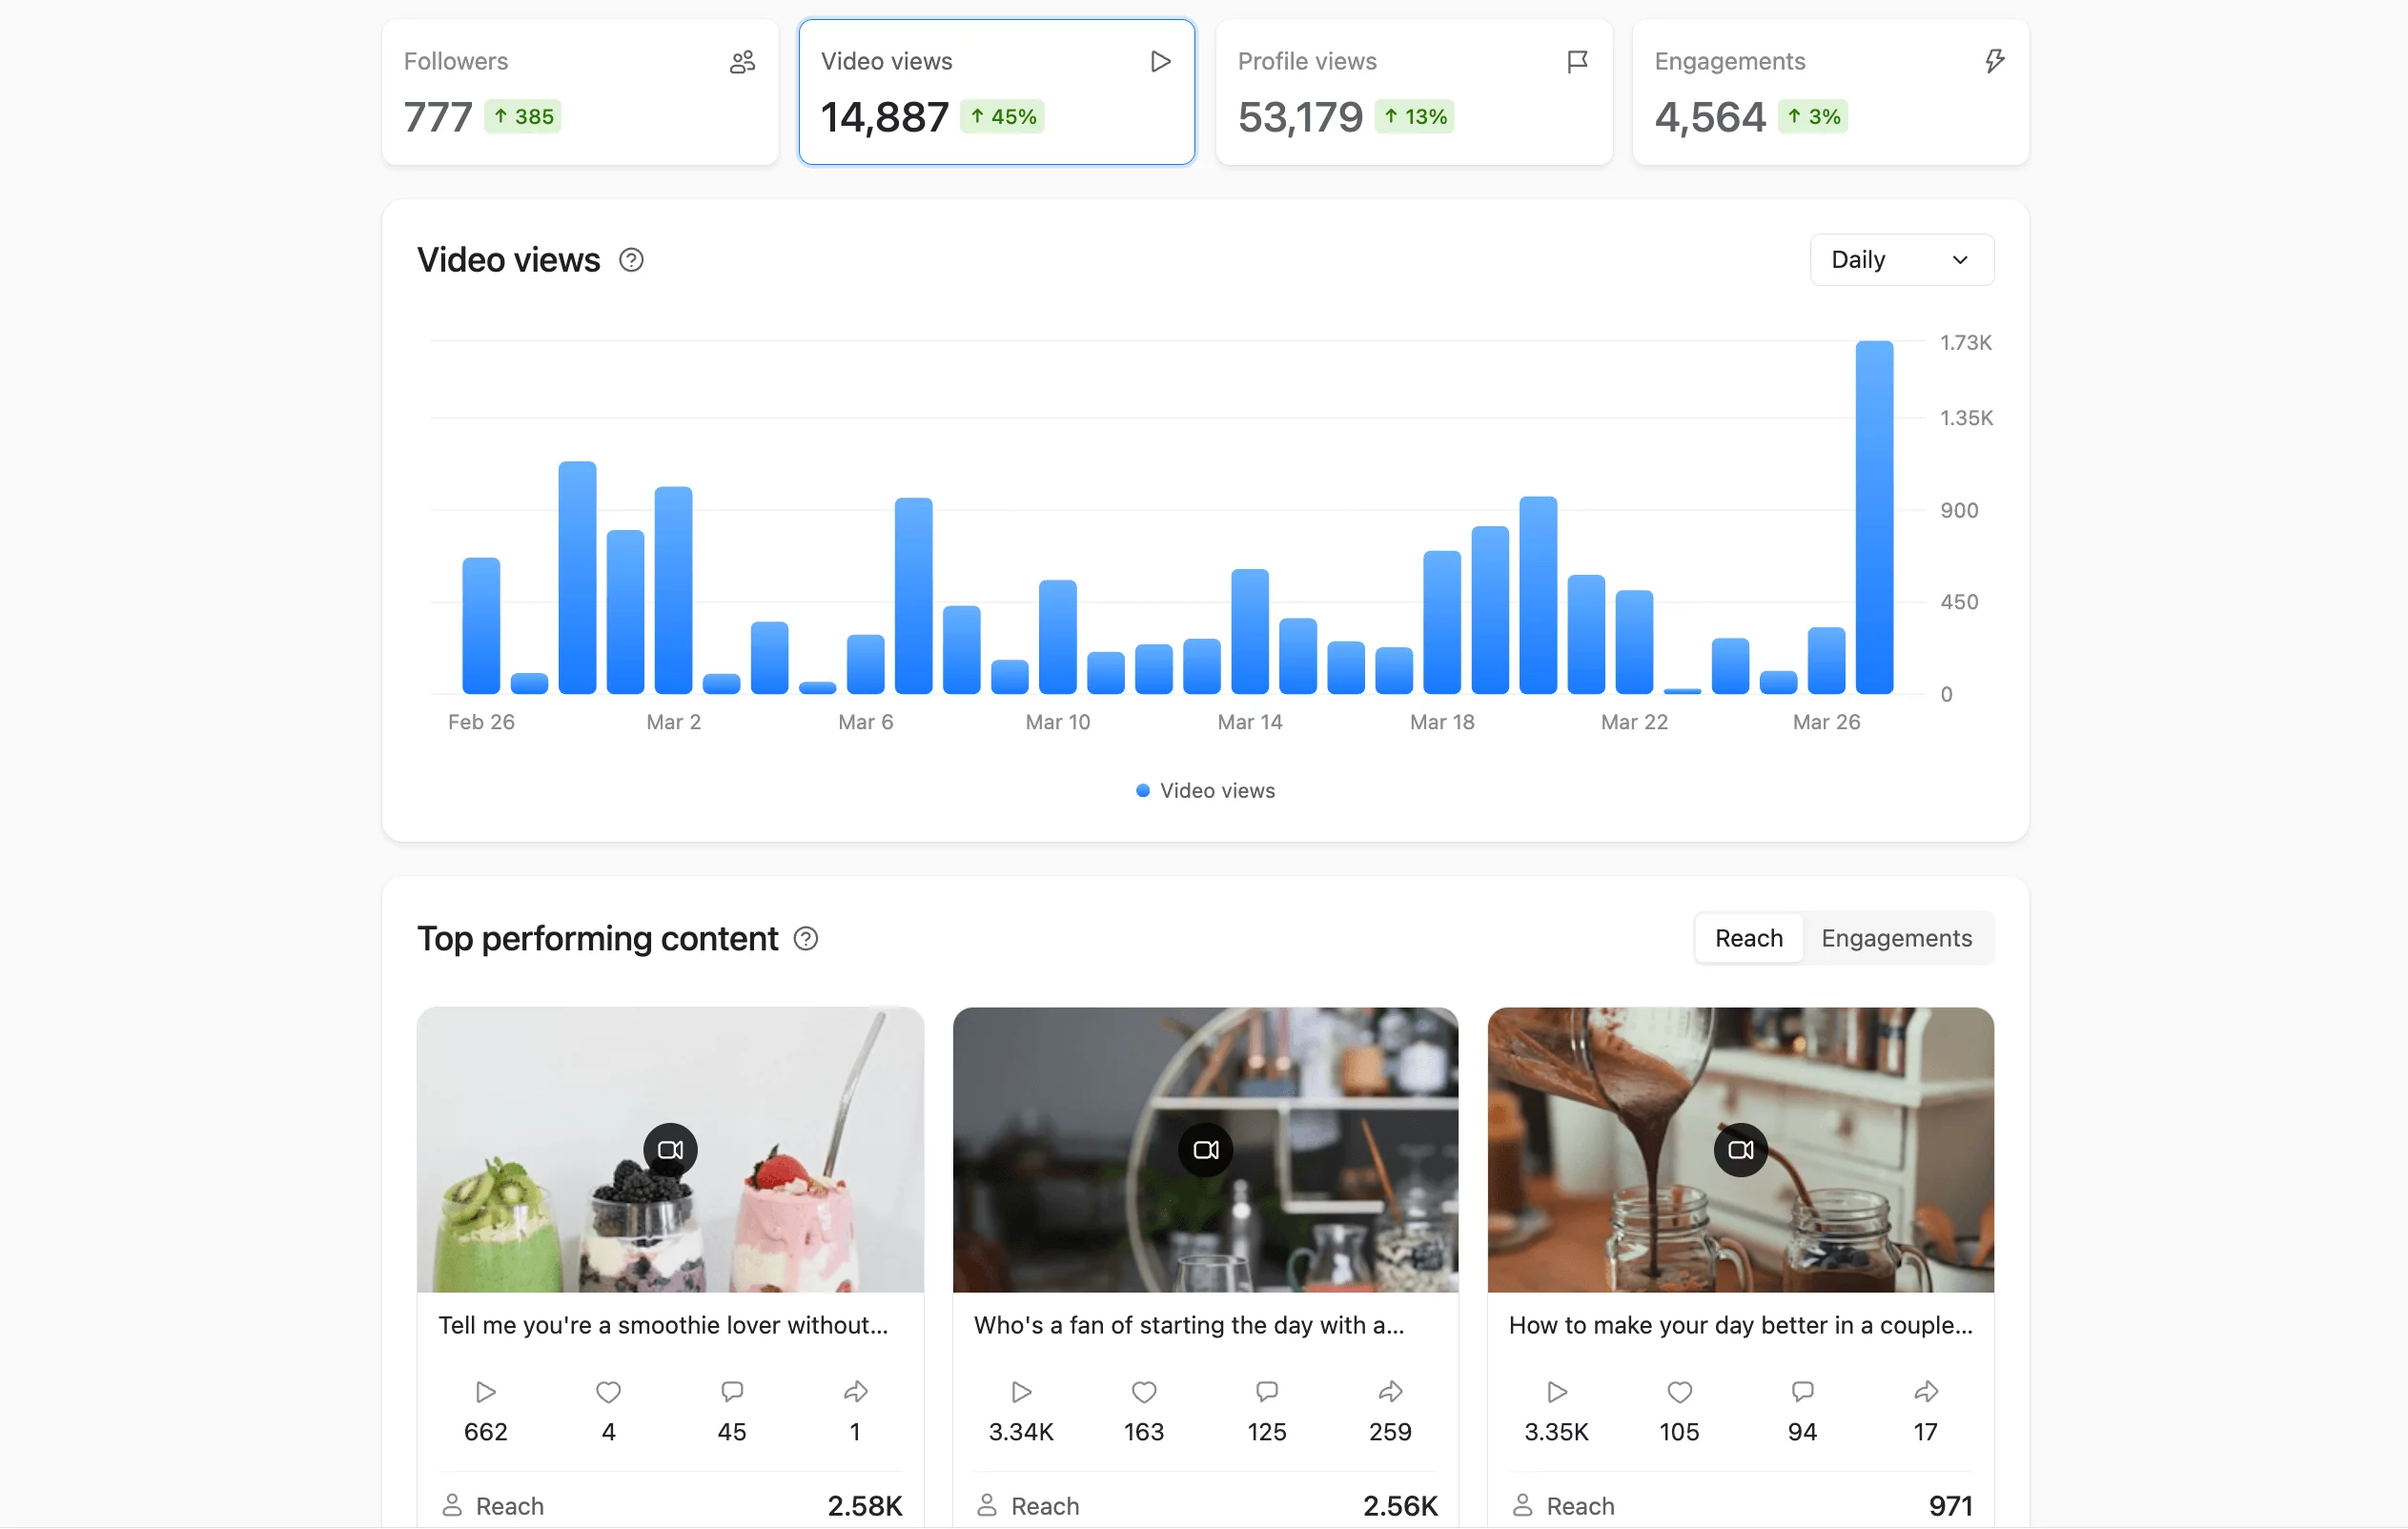
Task: Click heart icon above 163
Action: pos(1144,1392)
